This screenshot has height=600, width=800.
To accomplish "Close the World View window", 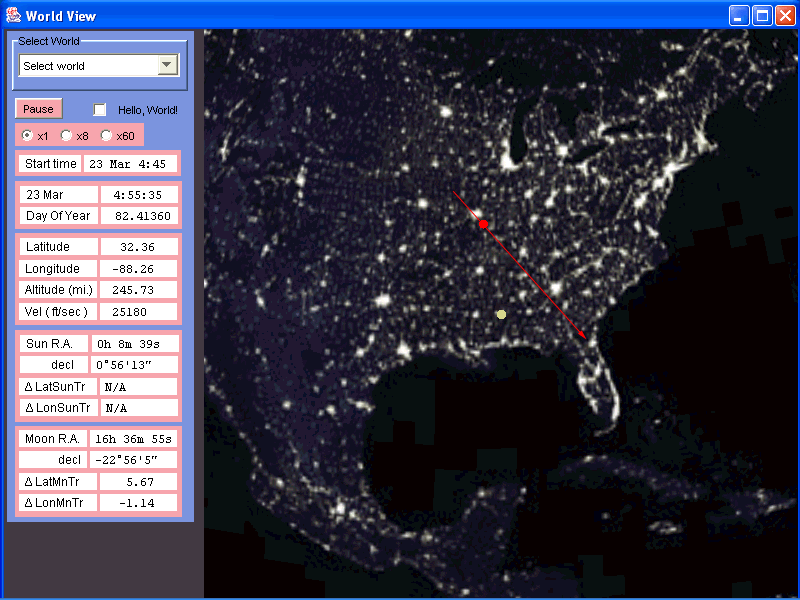I will [x=784, y=15].
